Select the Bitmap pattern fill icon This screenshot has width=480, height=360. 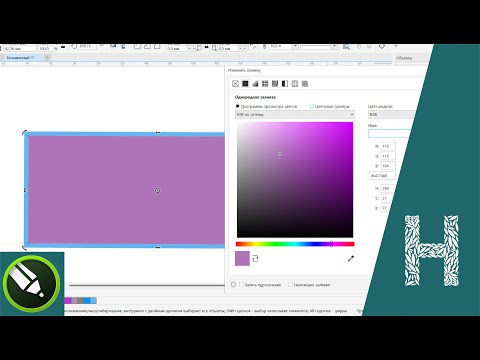[x=275, y=84]
